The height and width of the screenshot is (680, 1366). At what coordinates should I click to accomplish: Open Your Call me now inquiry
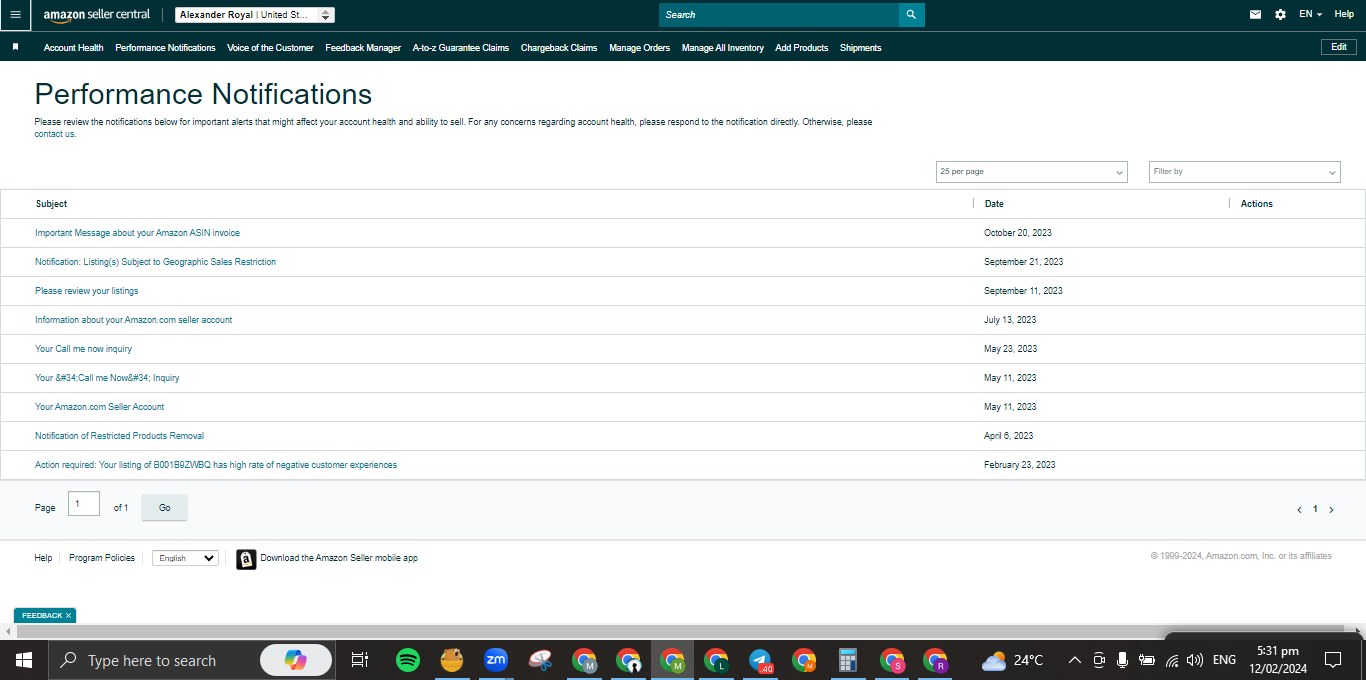coord(84,349)
